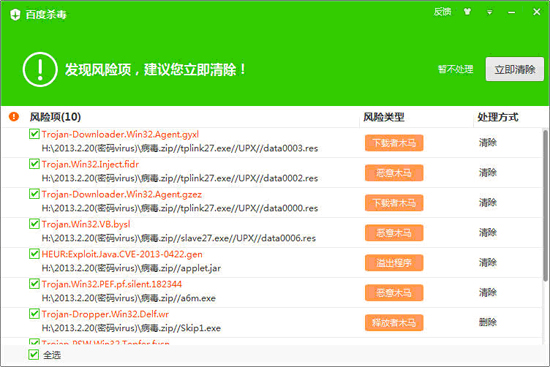Click 暂不处理 to skip handling

tap(455, 69)
